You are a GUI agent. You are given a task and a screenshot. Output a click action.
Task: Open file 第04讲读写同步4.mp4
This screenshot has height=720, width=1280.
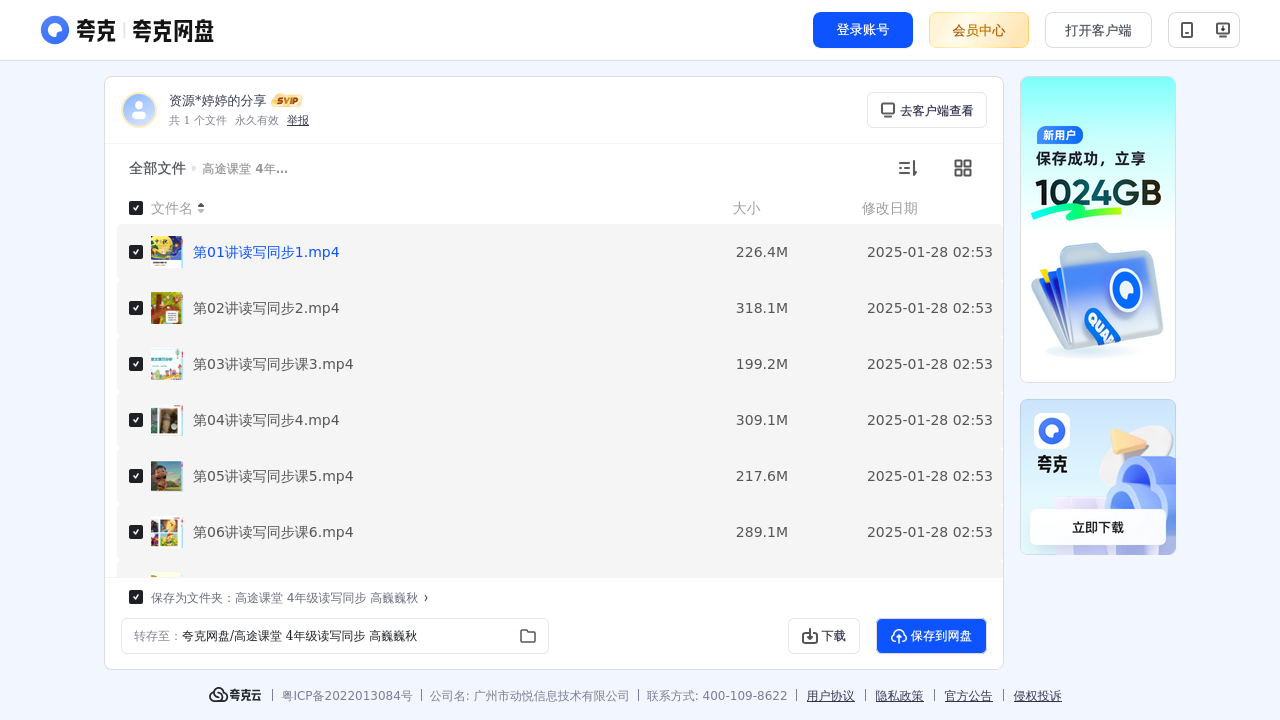[266, 420]
